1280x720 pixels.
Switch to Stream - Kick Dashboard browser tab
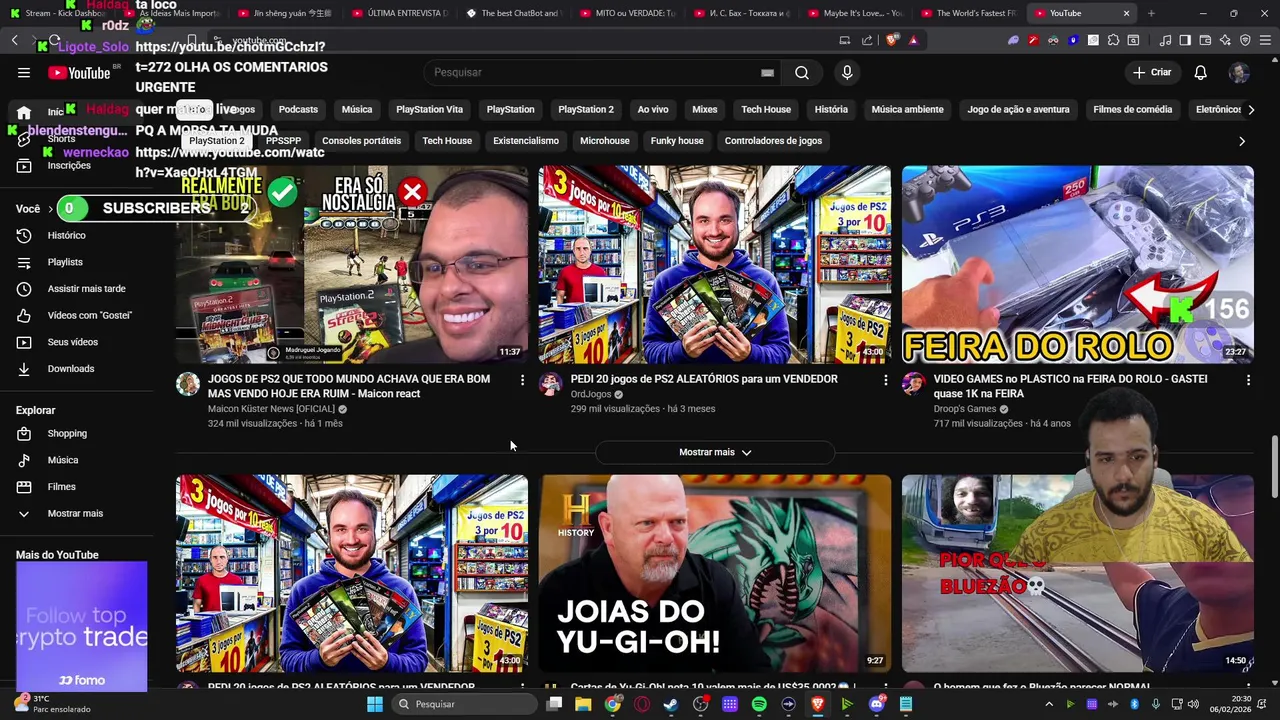[x=58, y=13]
